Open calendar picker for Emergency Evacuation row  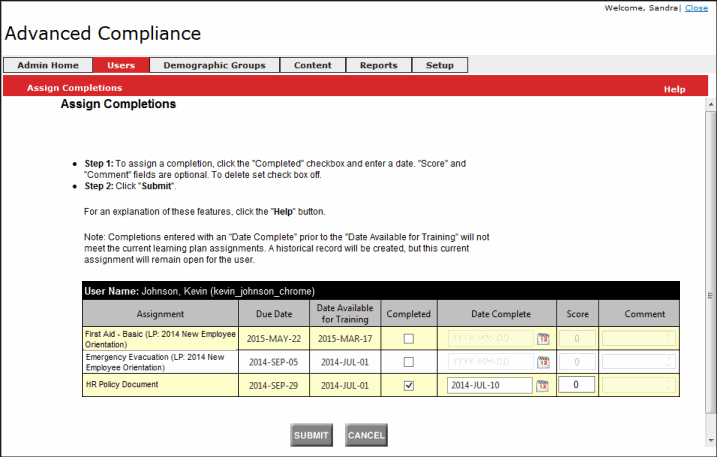coord(543,362)
